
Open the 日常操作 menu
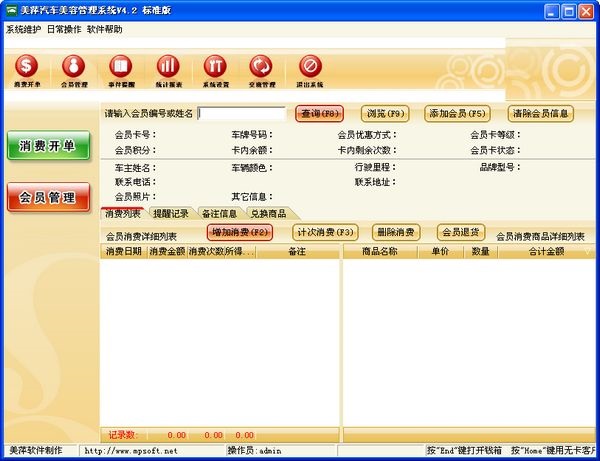tap(64, 29)
